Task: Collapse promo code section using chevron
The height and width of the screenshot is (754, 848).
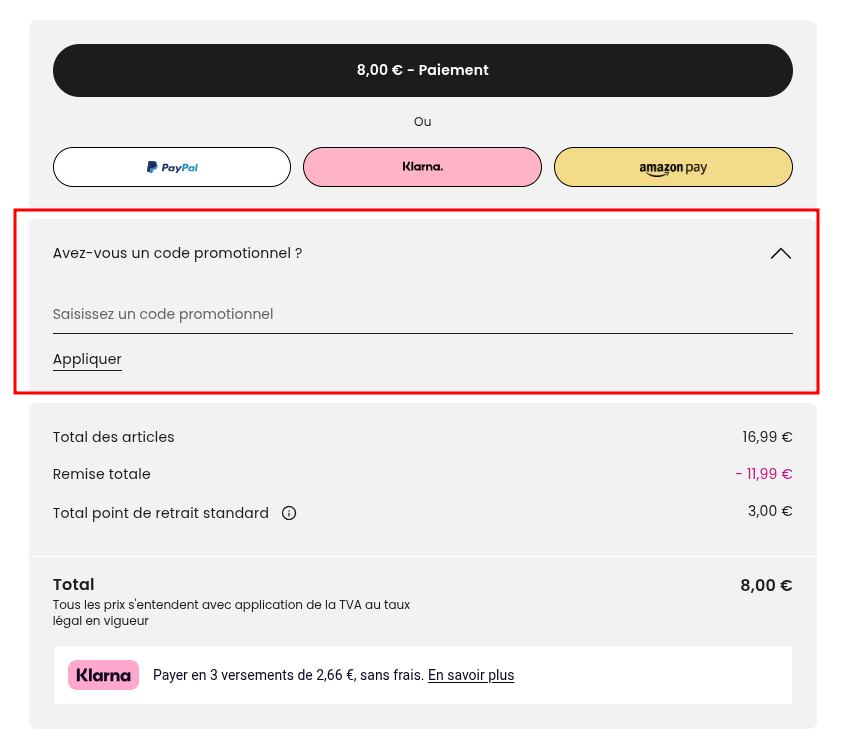Action: [780, 254]
